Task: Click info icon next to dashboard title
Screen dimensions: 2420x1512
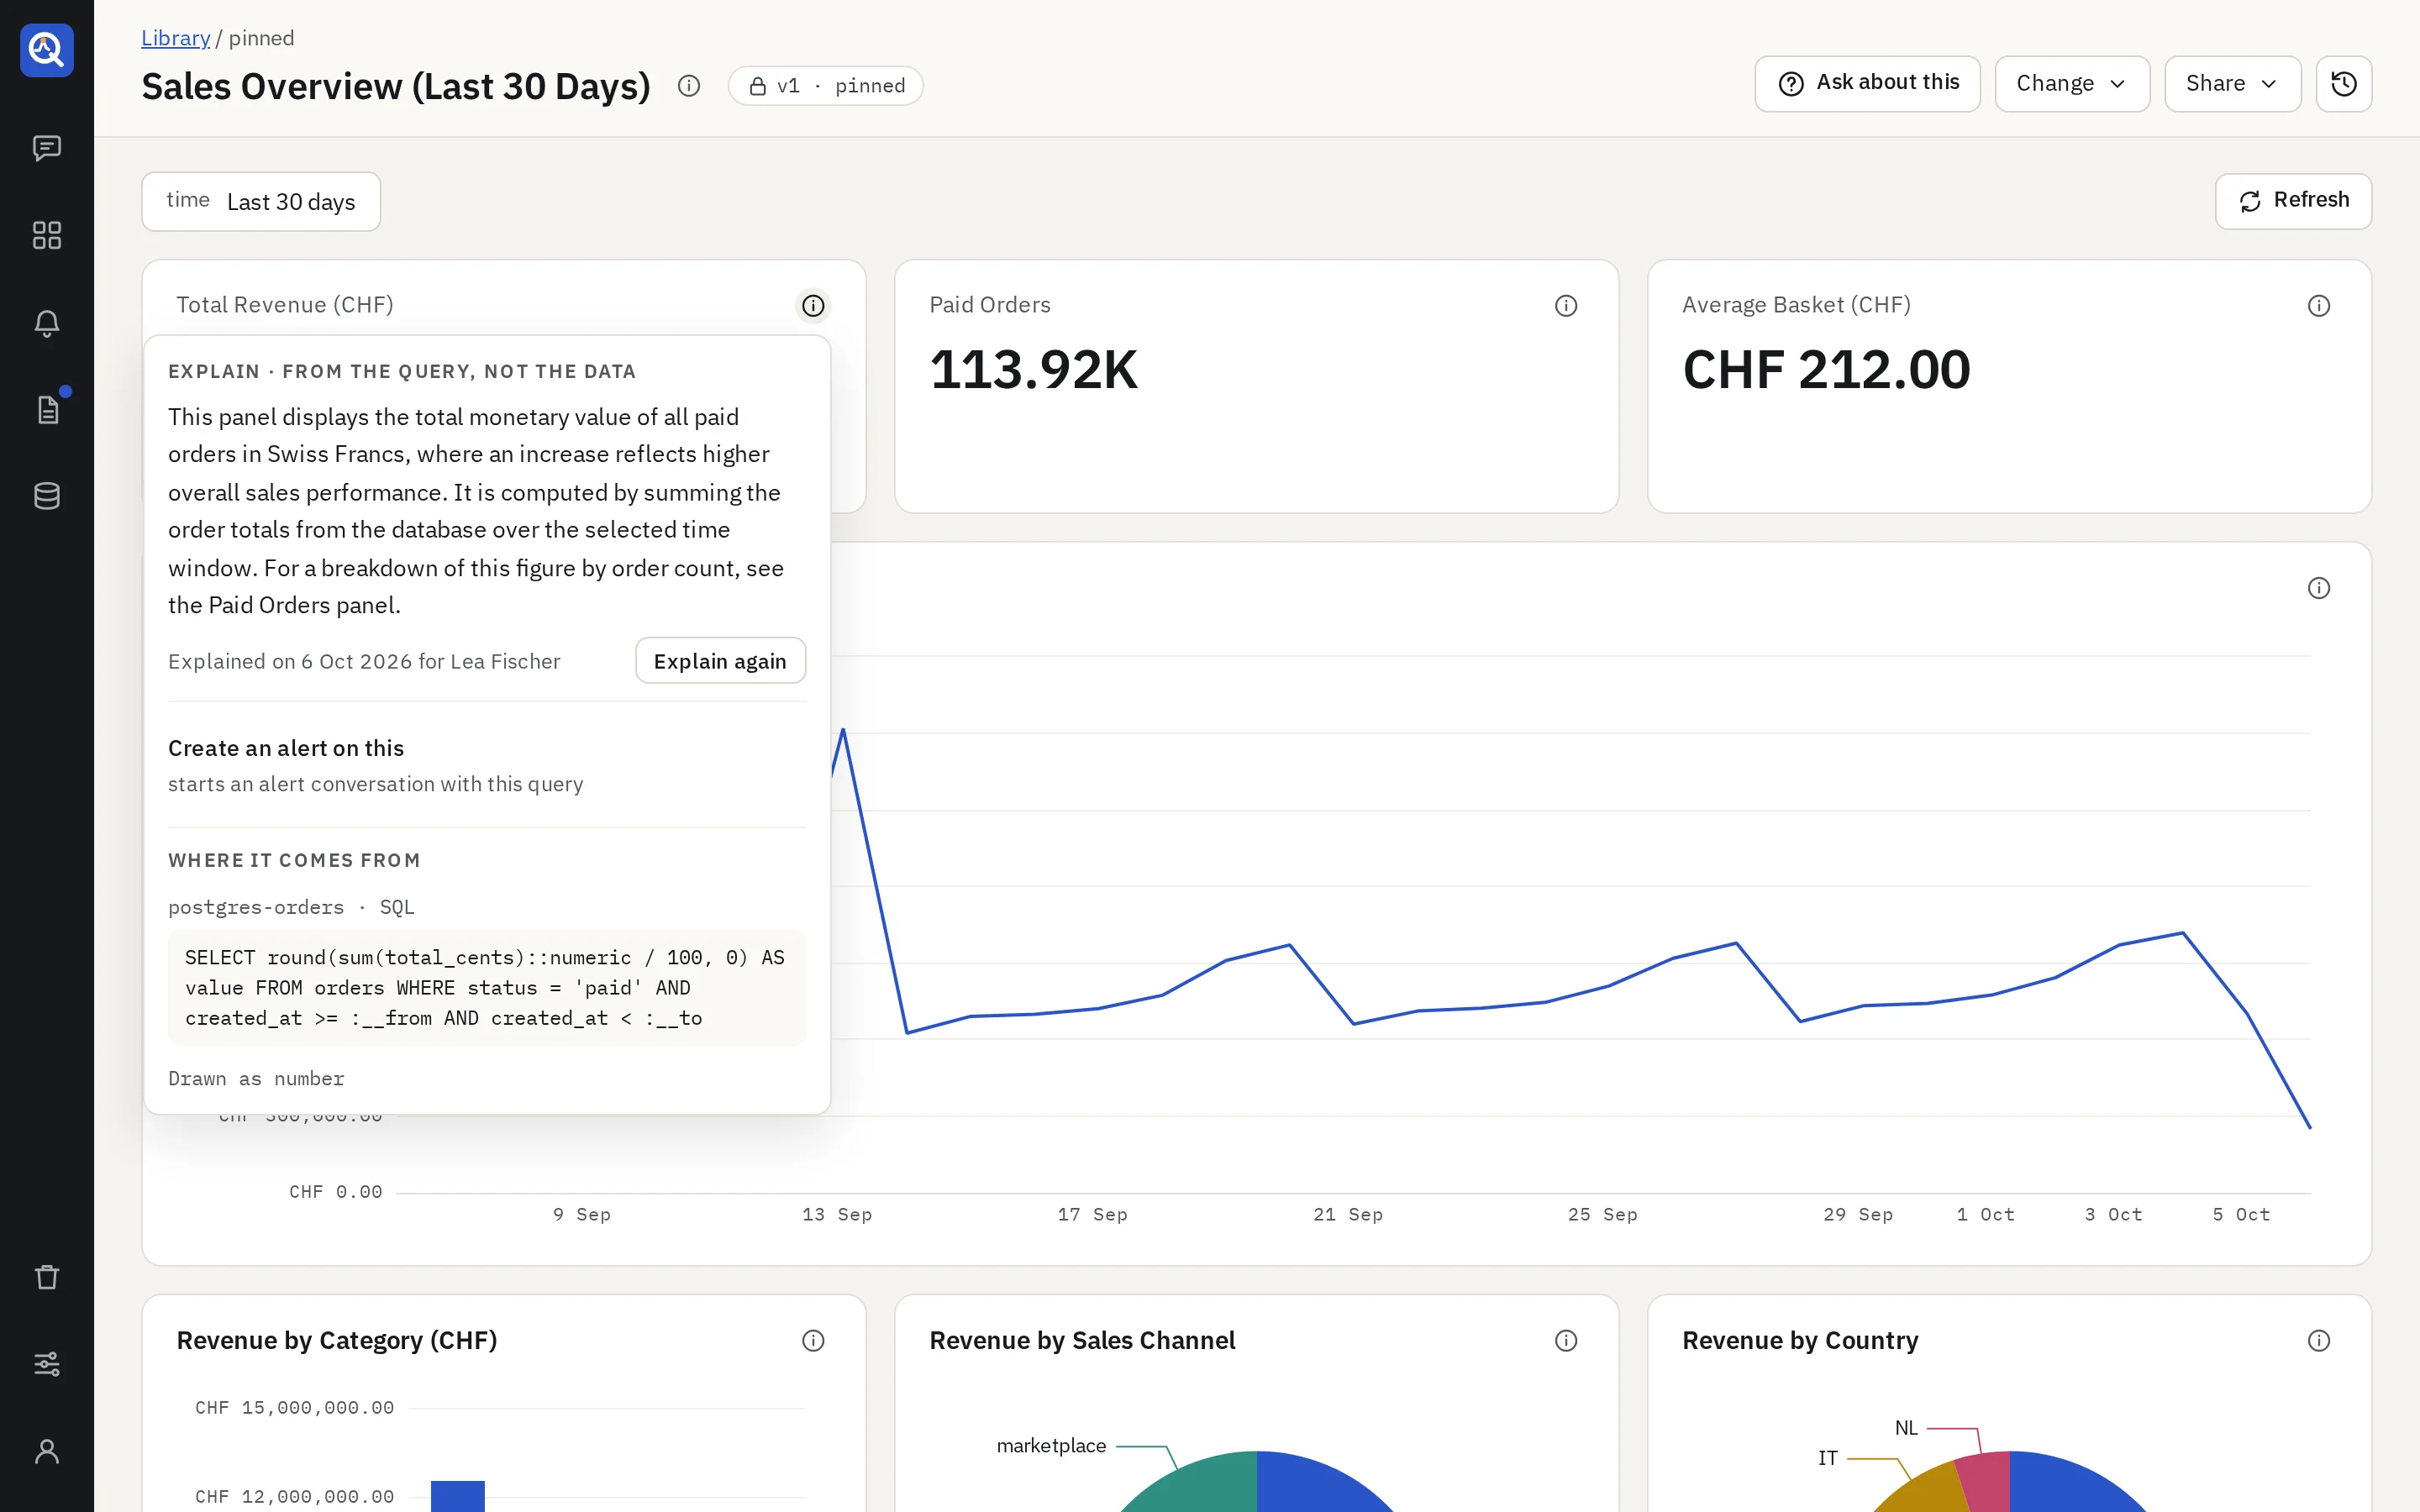Action: pyautogui.click(x=689, y=86)
